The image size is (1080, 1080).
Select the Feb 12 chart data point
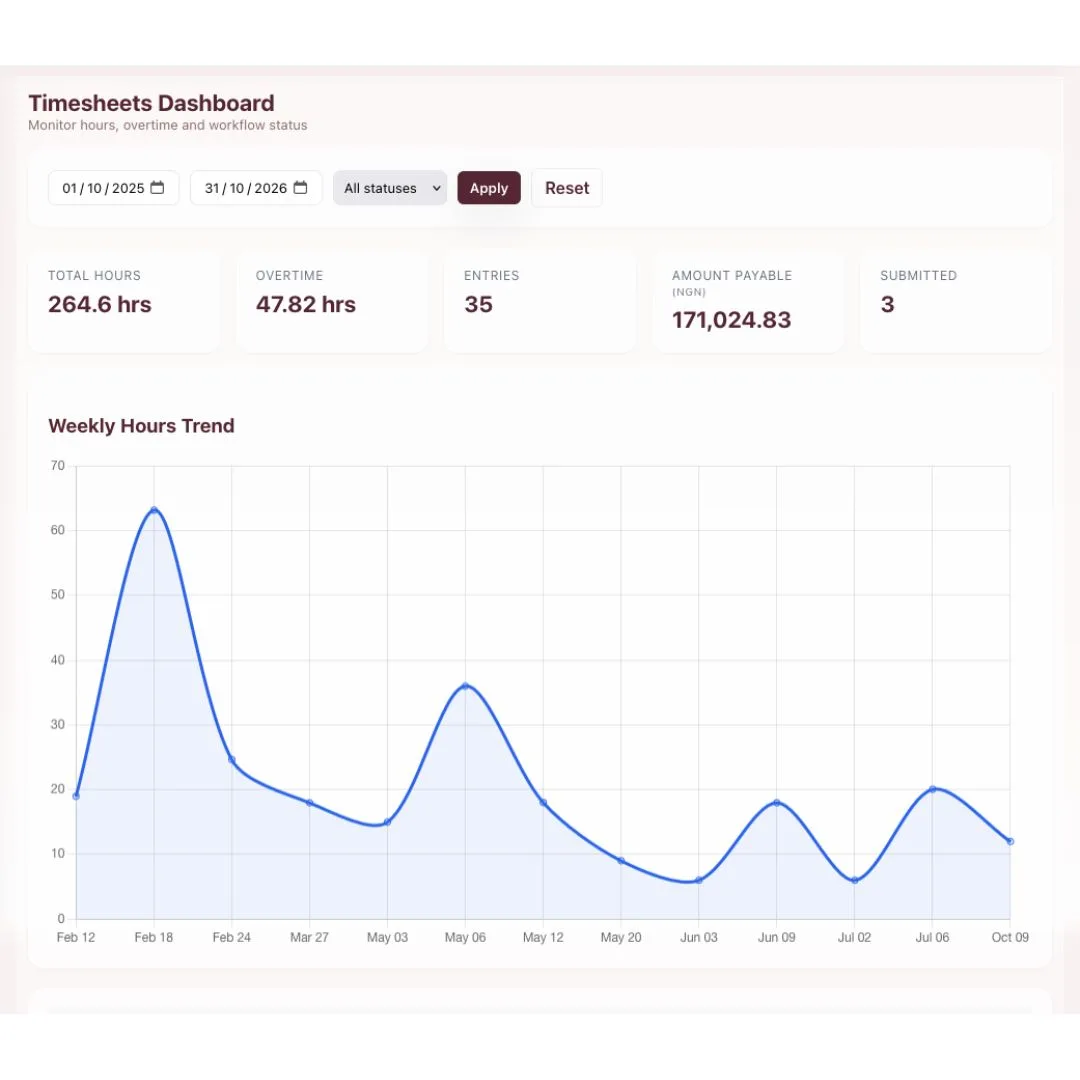click(x=76, y=796)
